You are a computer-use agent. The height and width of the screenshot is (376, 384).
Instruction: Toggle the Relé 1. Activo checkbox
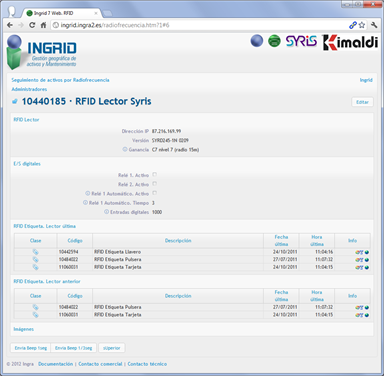pyautogui.click(x=155, y=174)
